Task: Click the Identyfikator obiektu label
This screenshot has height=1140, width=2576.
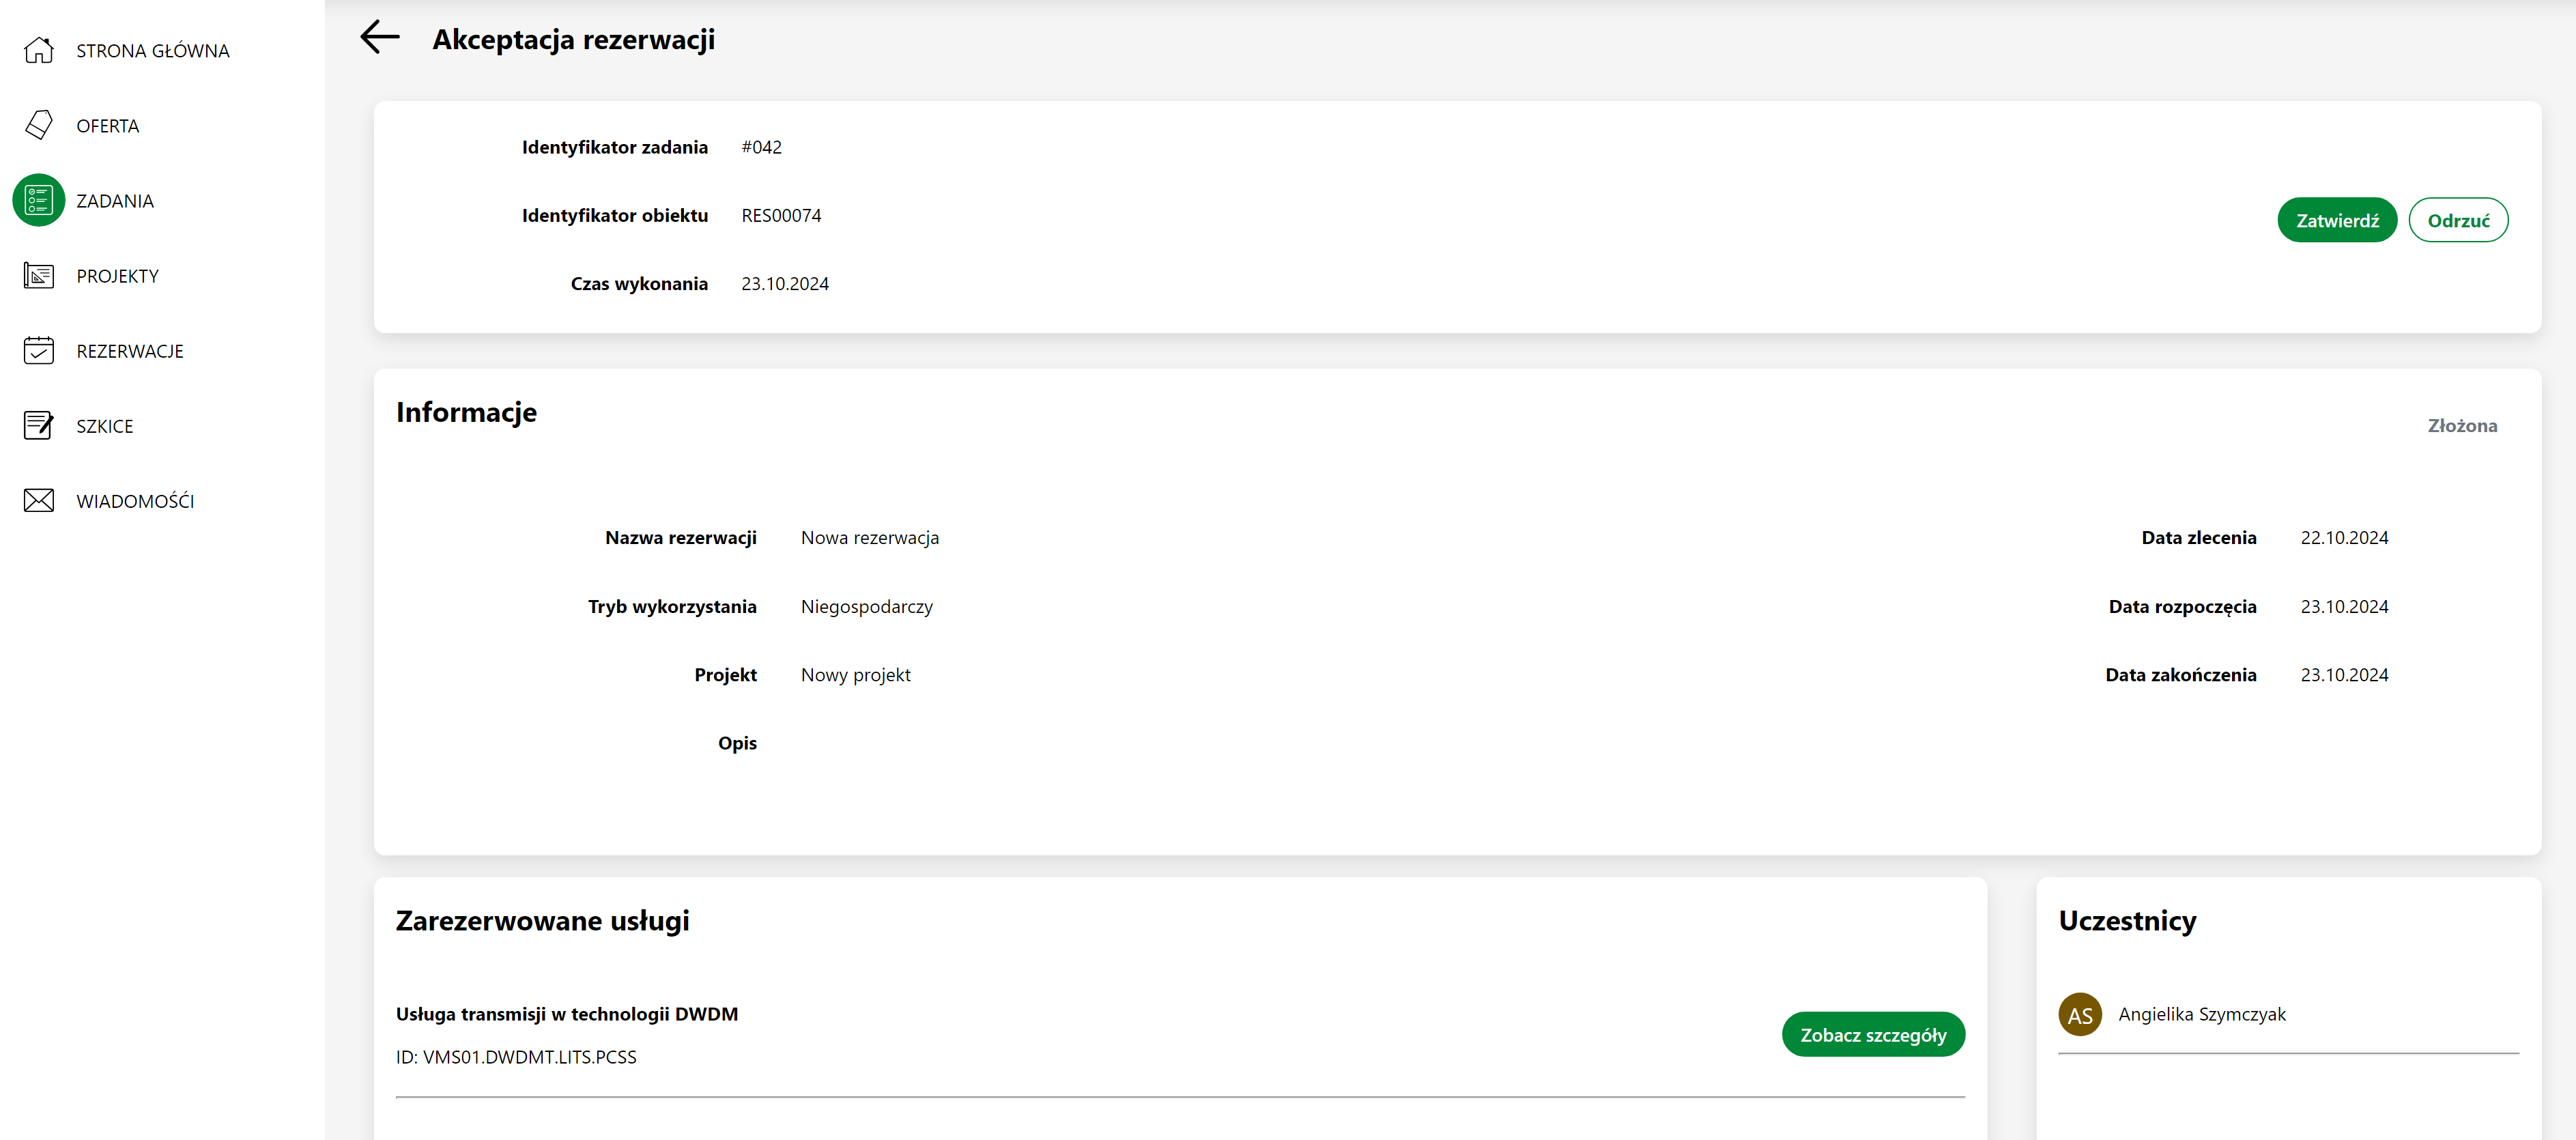Action: pyautogui.click(x=615, y=215)
